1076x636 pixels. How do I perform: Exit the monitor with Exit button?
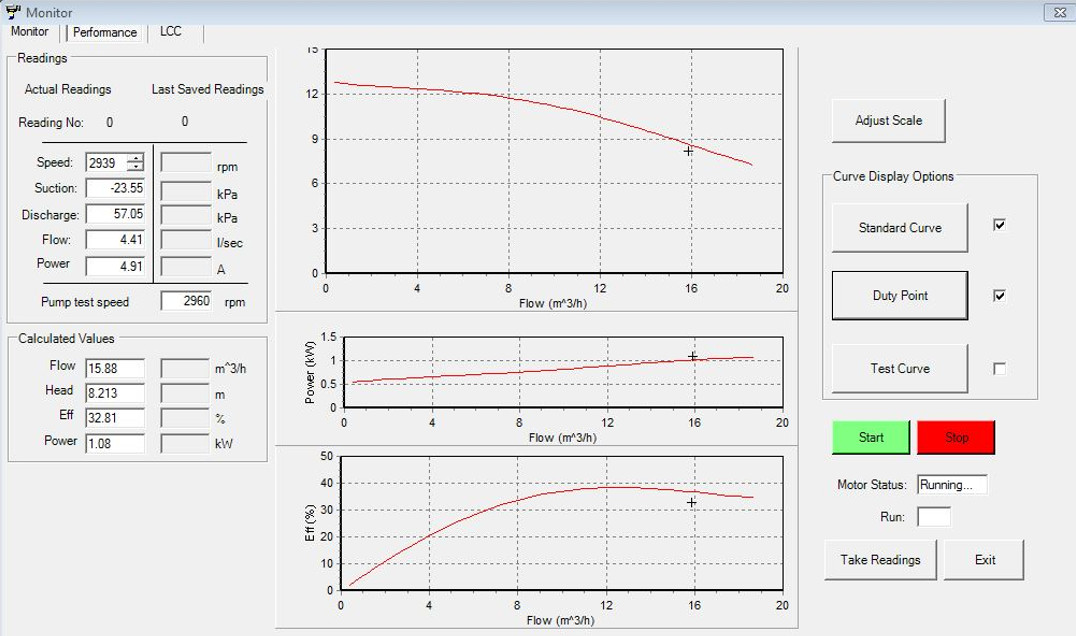coord(984,560)
